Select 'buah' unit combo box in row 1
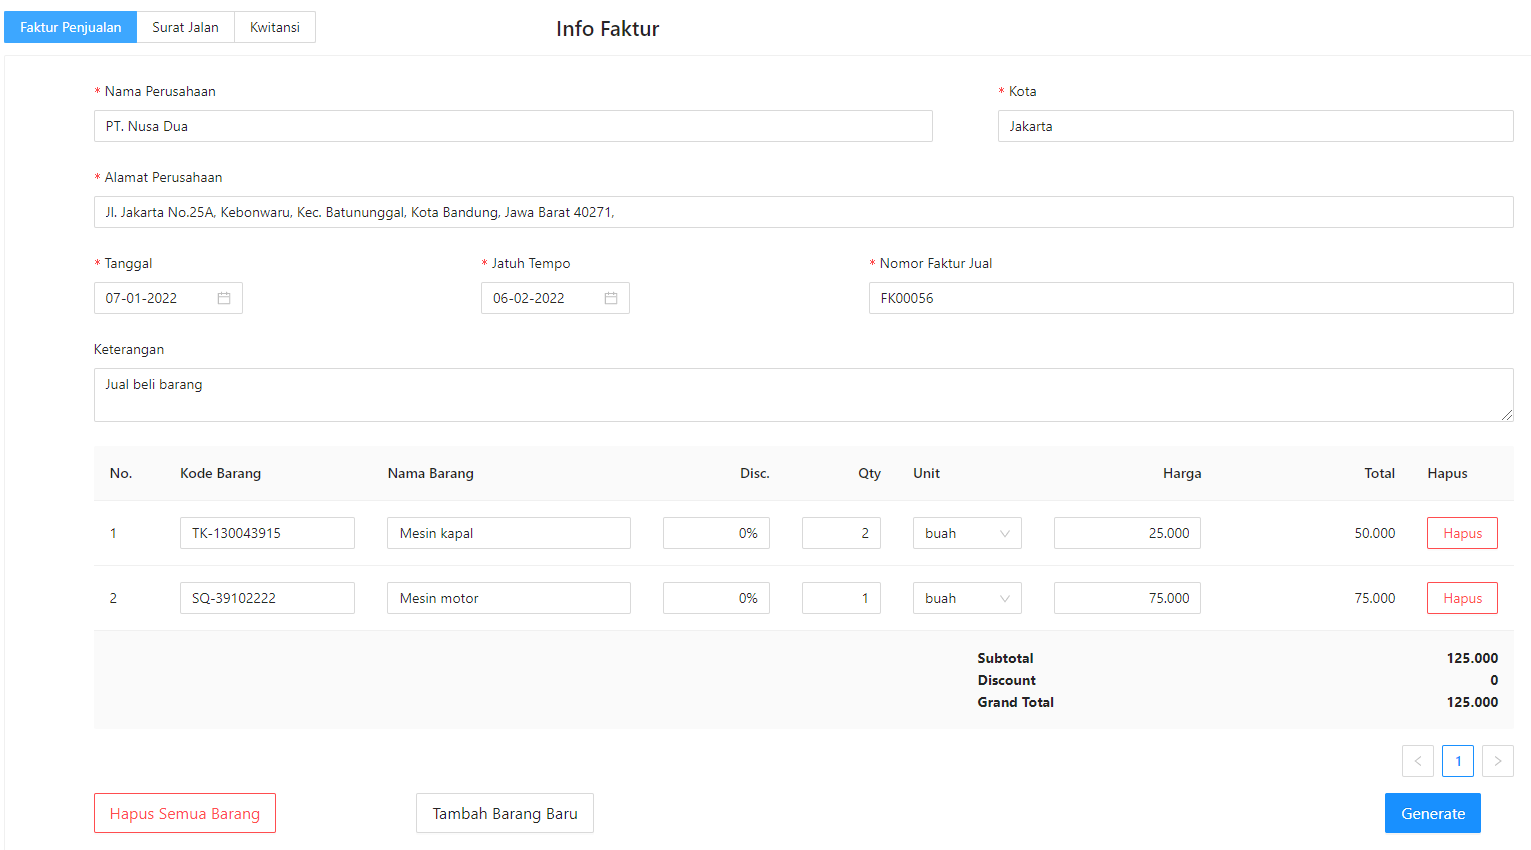This screenshot has width=1531, height=850. point(960,533)
